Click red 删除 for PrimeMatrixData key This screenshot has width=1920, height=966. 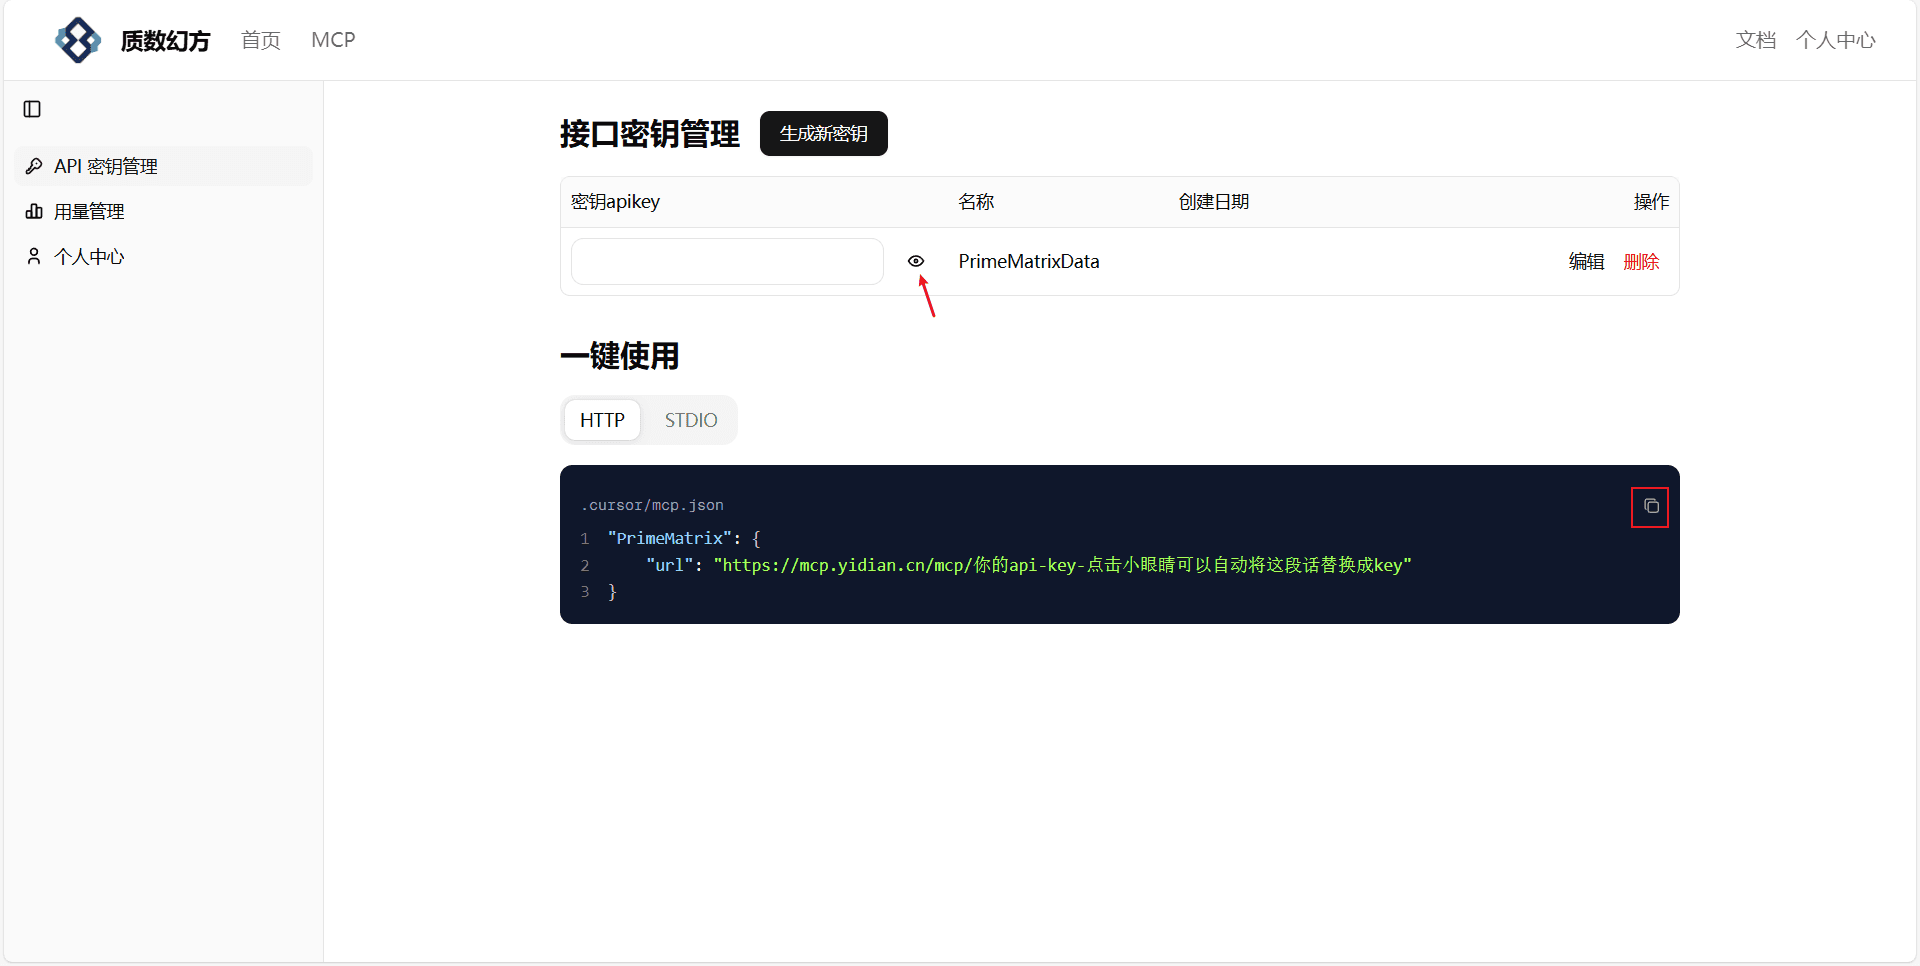click(x=1641, y=261)
